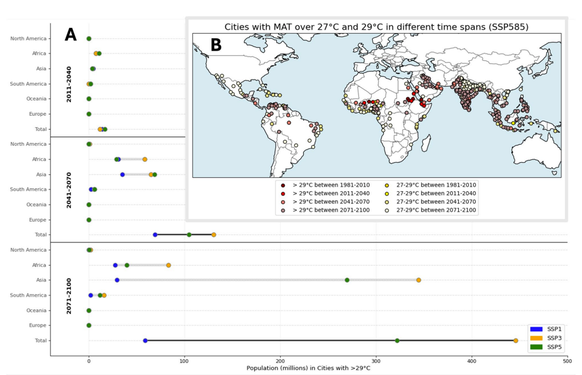Viewport: 582px width, 375px height.
Task: Click the Europe label in the 2011-2040 section
Action: coord(37,114)
